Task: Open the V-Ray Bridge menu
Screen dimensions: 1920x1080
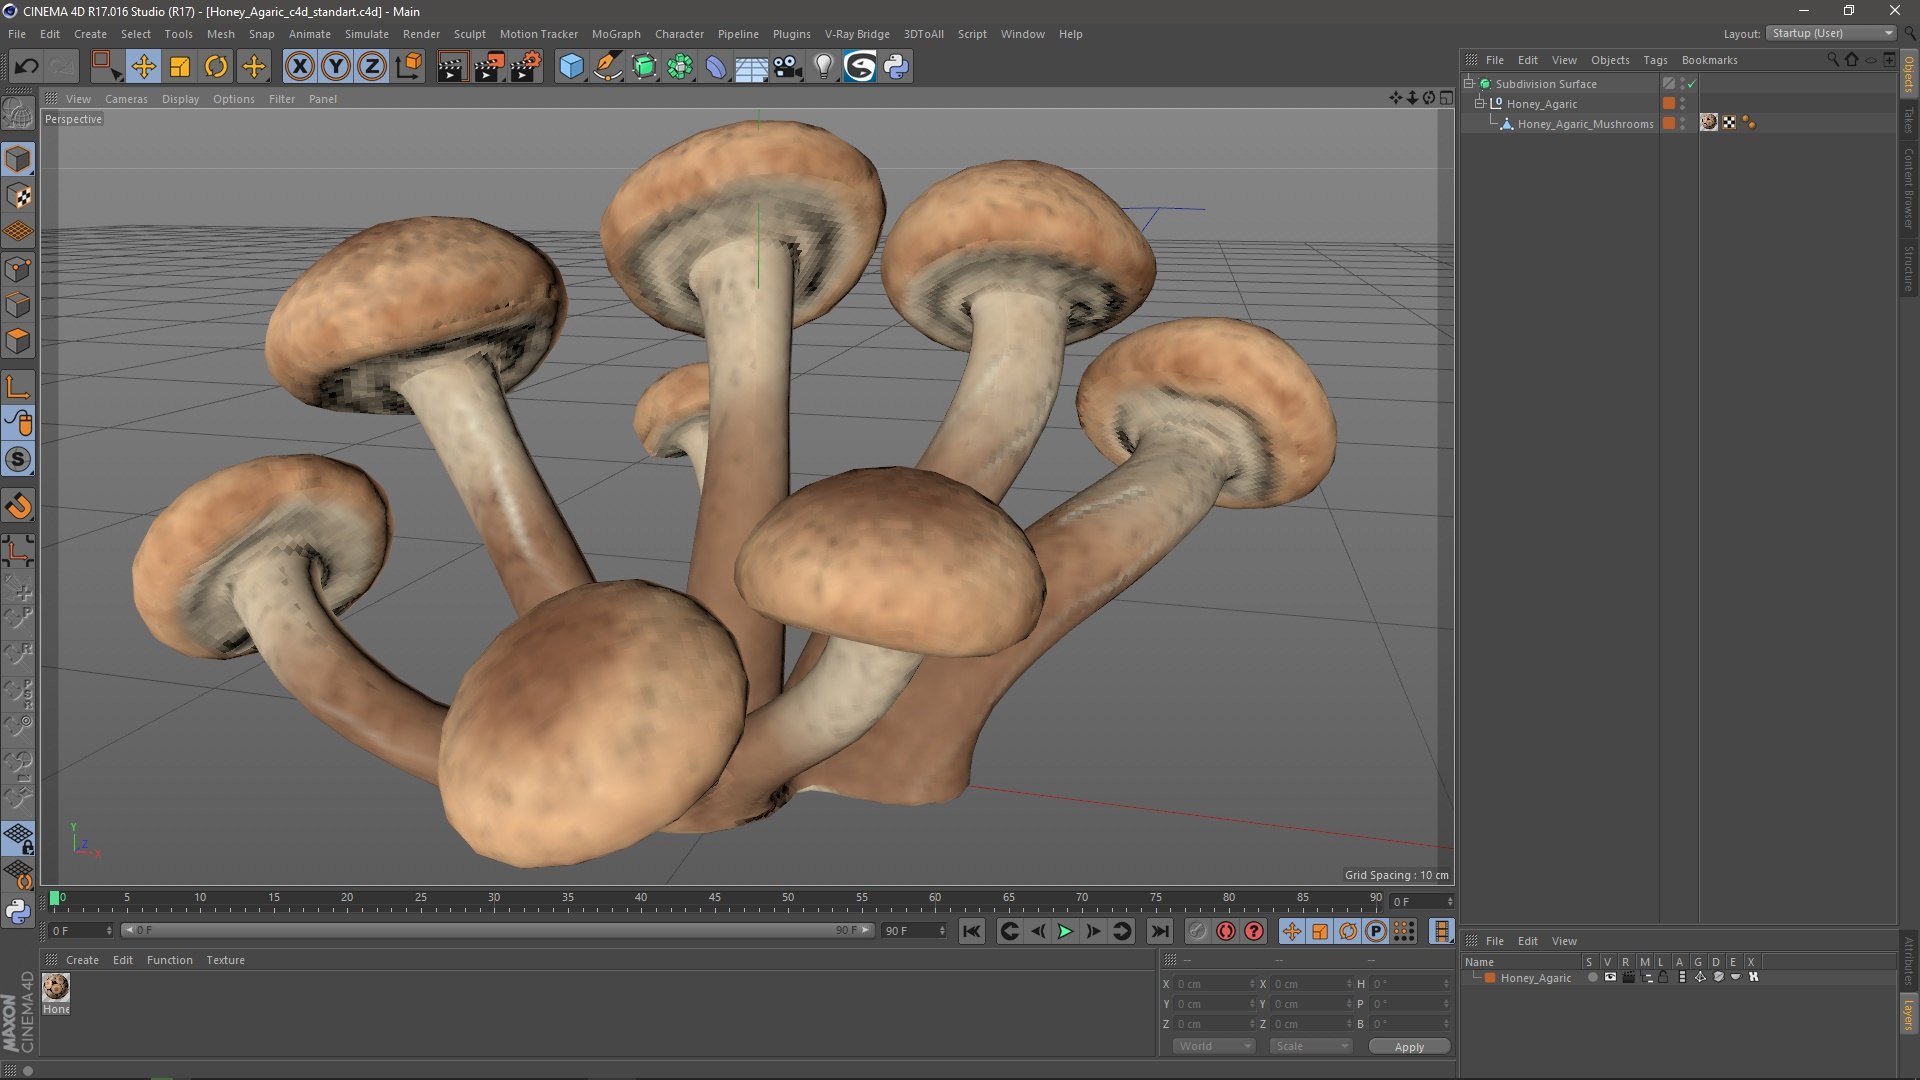Action: pos(857,34)
